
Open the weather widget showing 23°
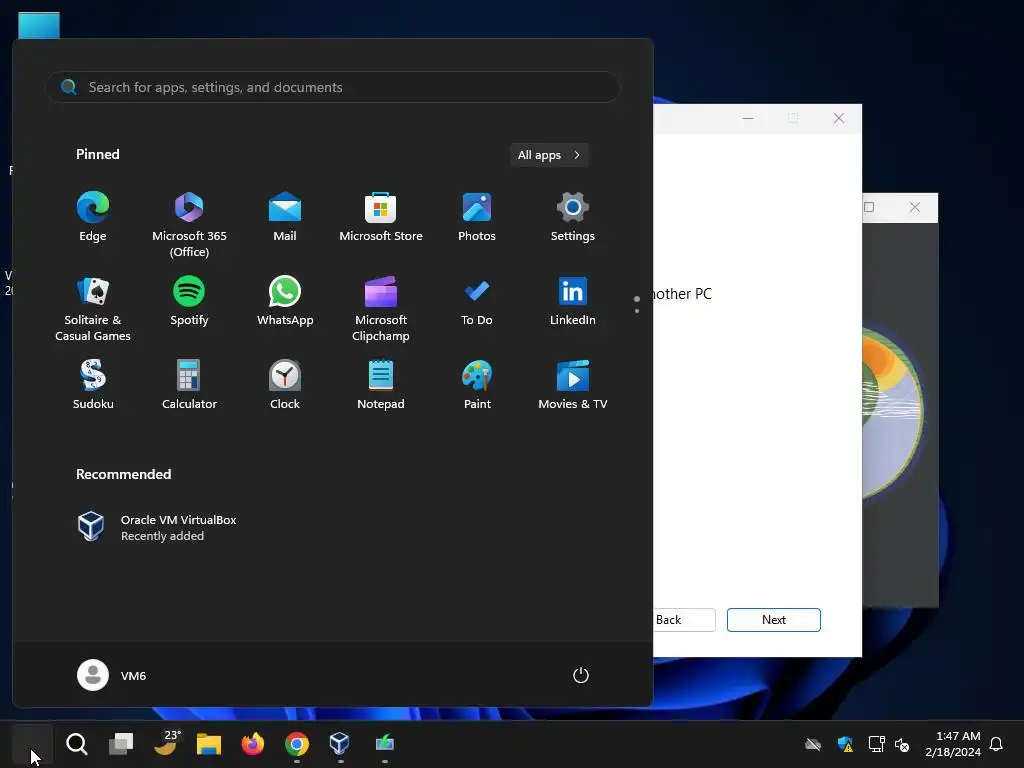point(166,744)
